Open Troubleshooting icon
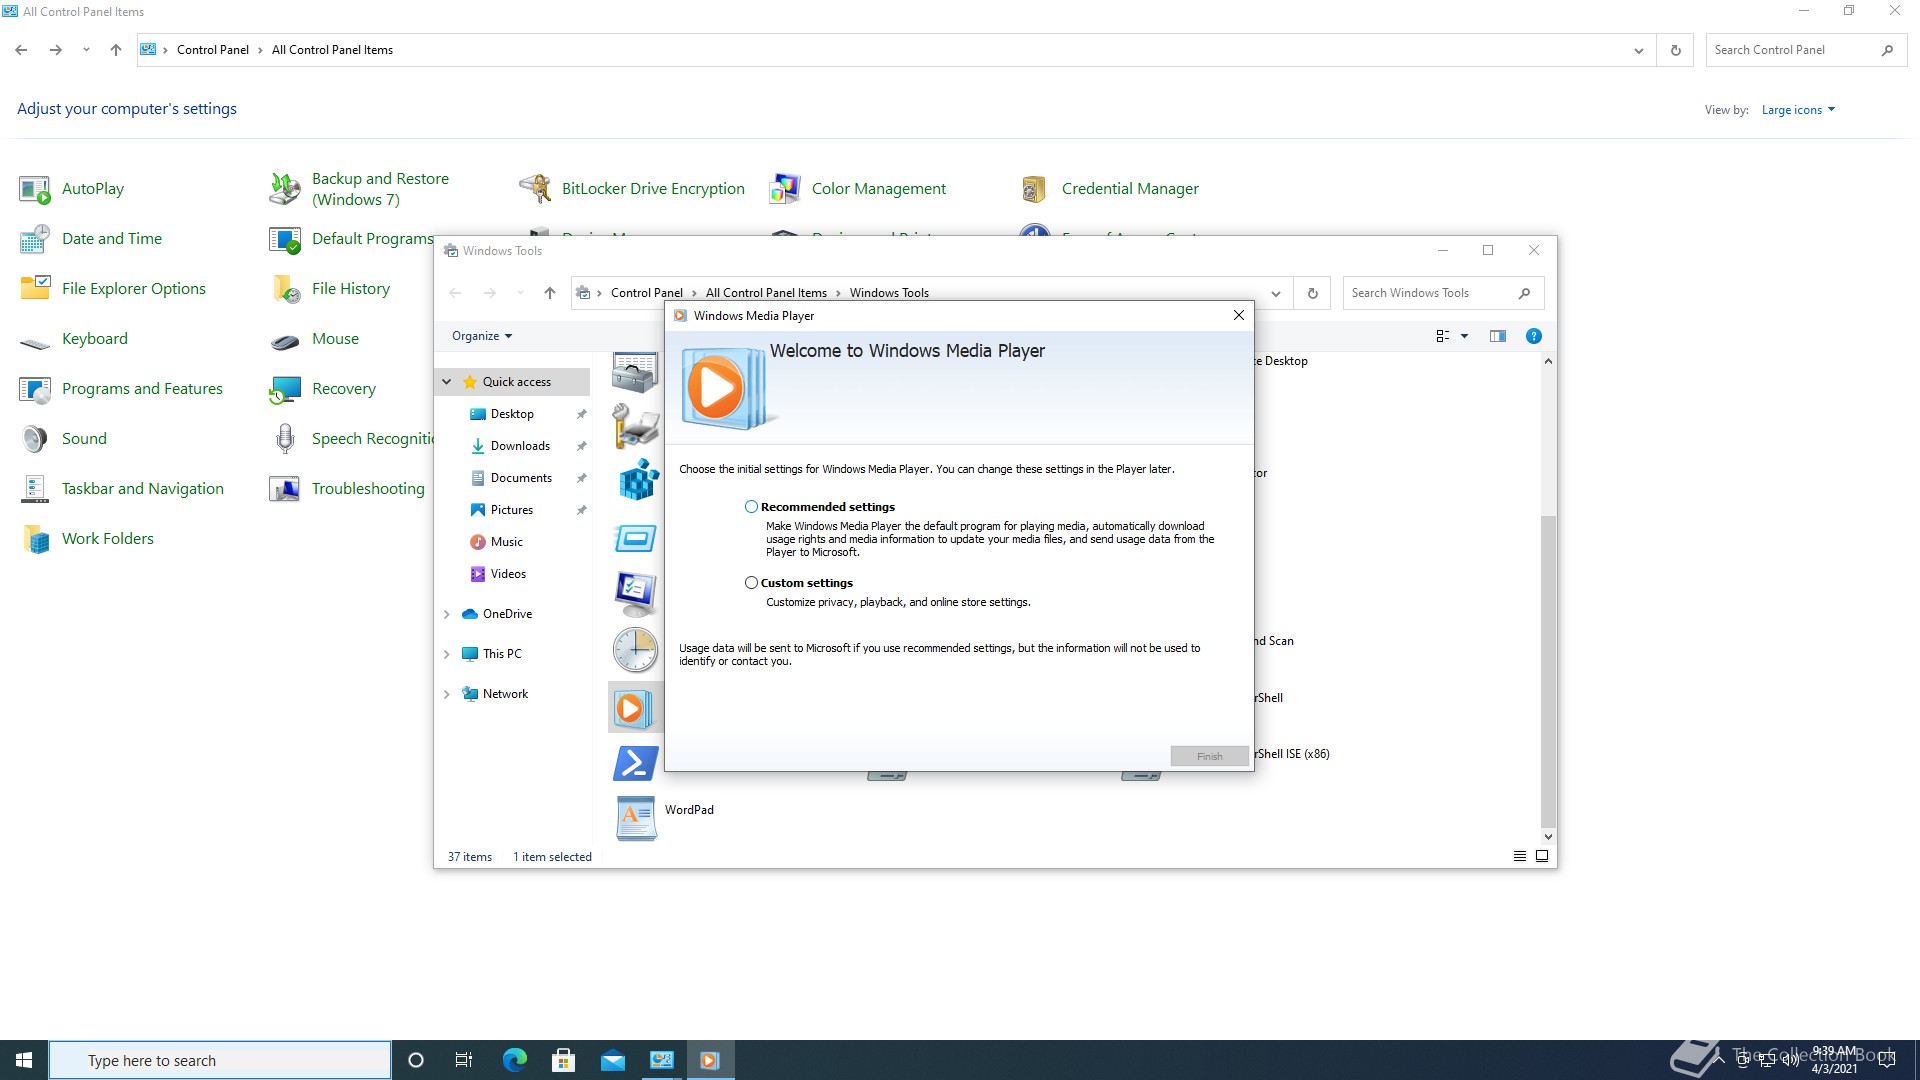This screenshot has height=1080, width=1920. point(285,489)
